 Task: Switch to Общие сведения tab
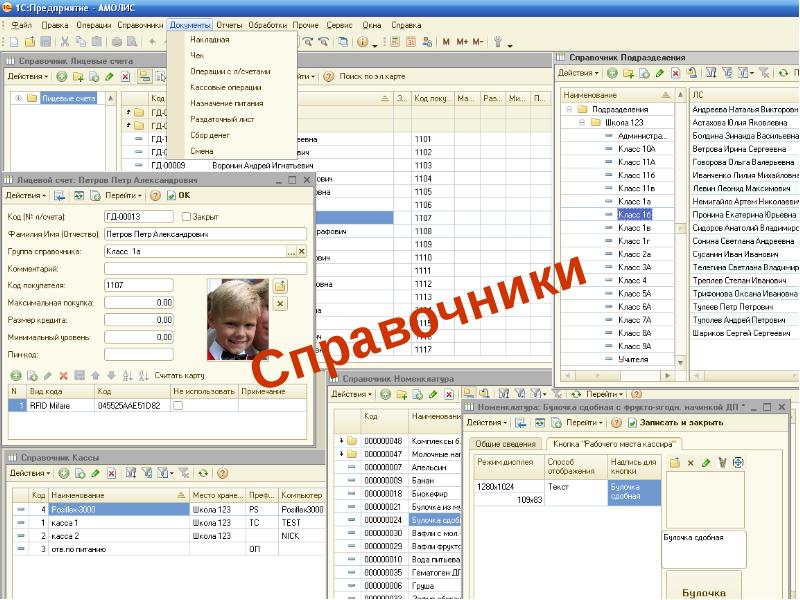(506, 444)
